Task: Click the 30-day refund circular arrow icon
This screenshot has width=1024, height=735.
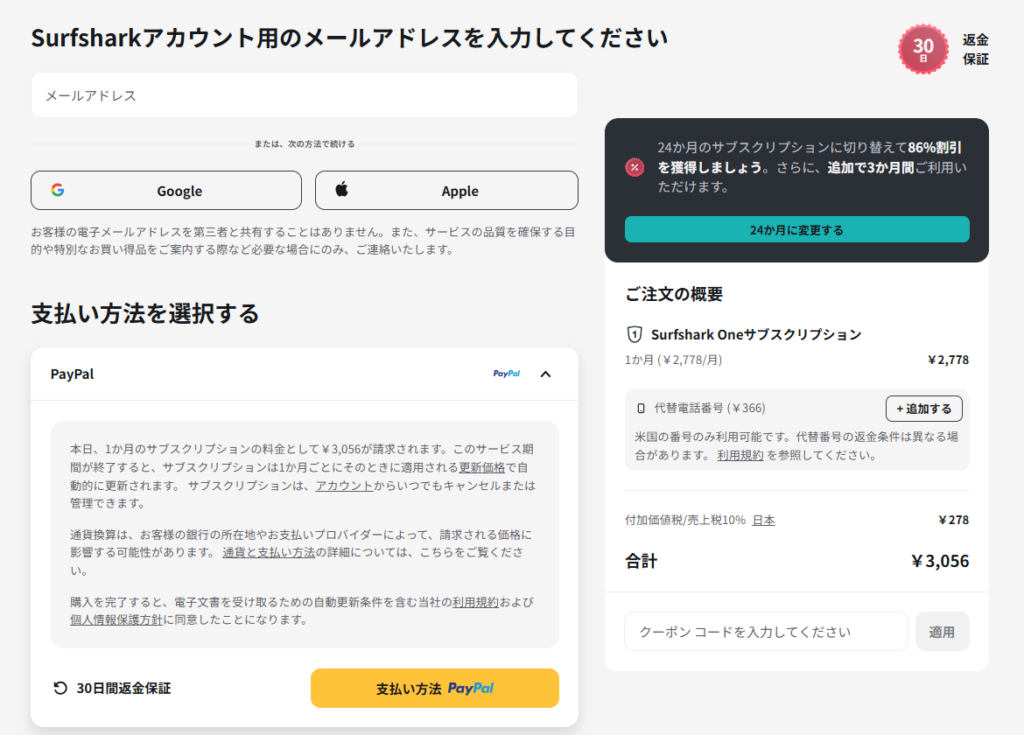Action: click(60, 688)
